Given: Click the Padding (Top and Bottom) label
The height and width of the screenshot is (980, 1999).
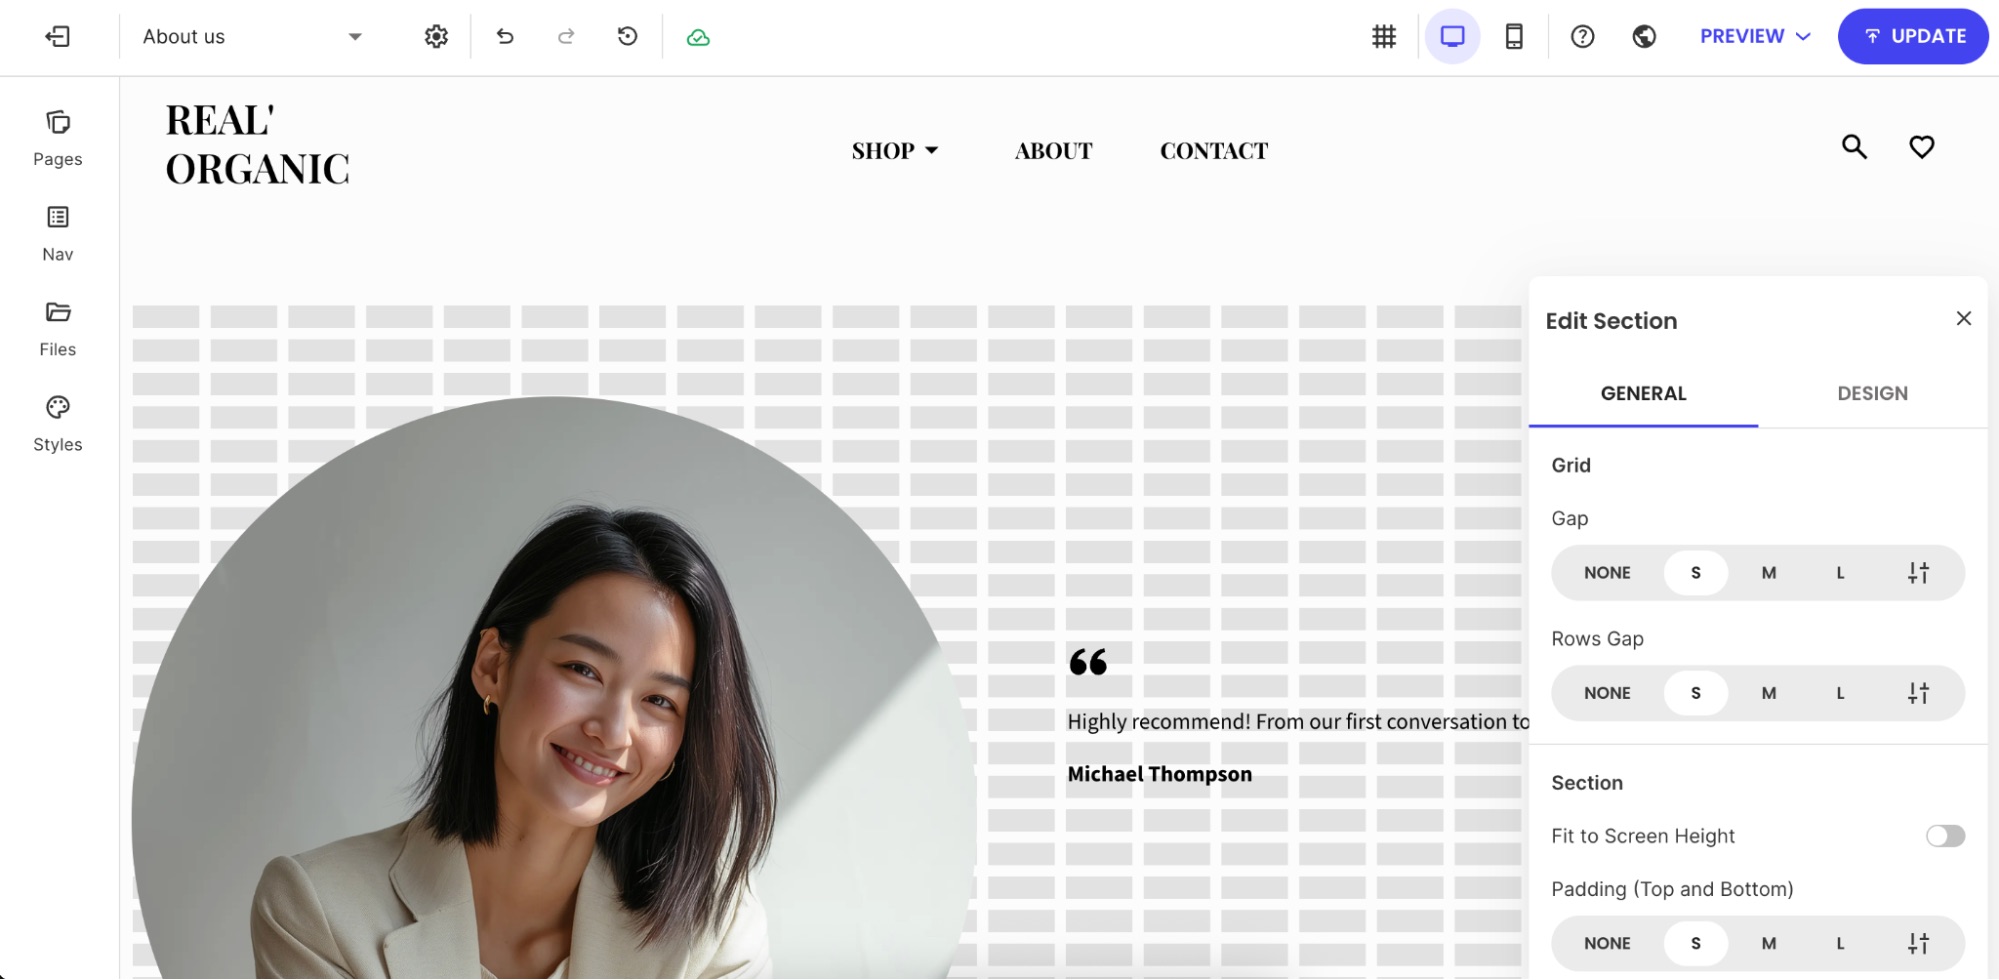Looking at the screenshot, I should click(x=1672, y=889).
